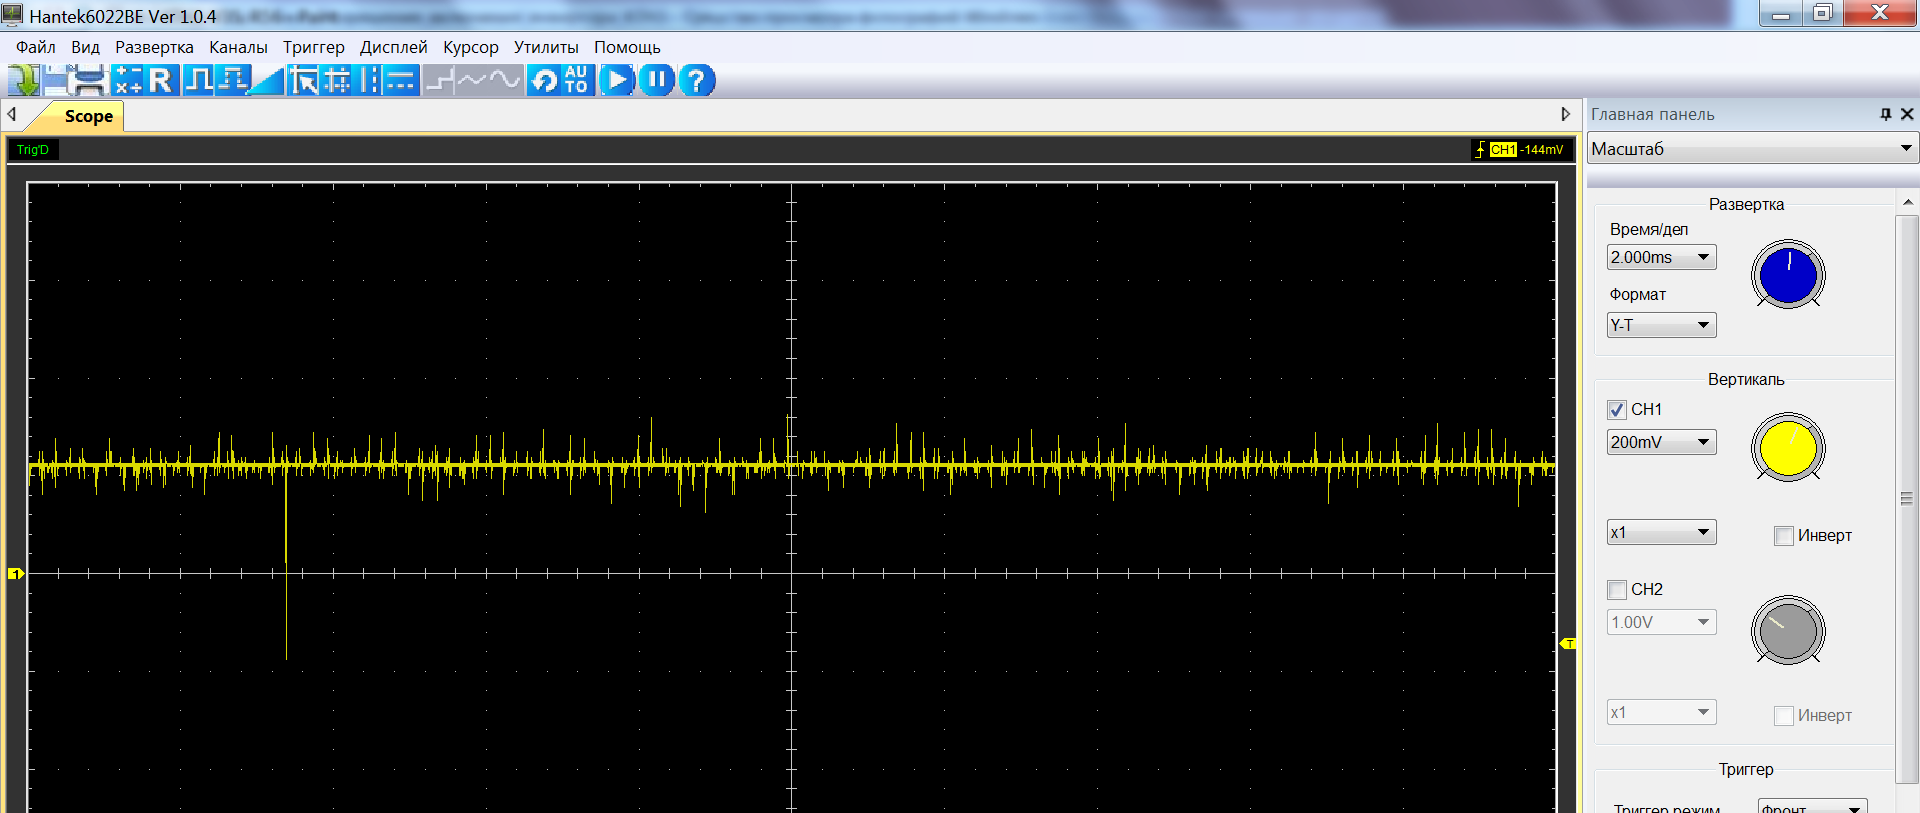Open the CH2 x1 probe dropdown
The image size is (1920, 813).
click(x=1661, y=712)
